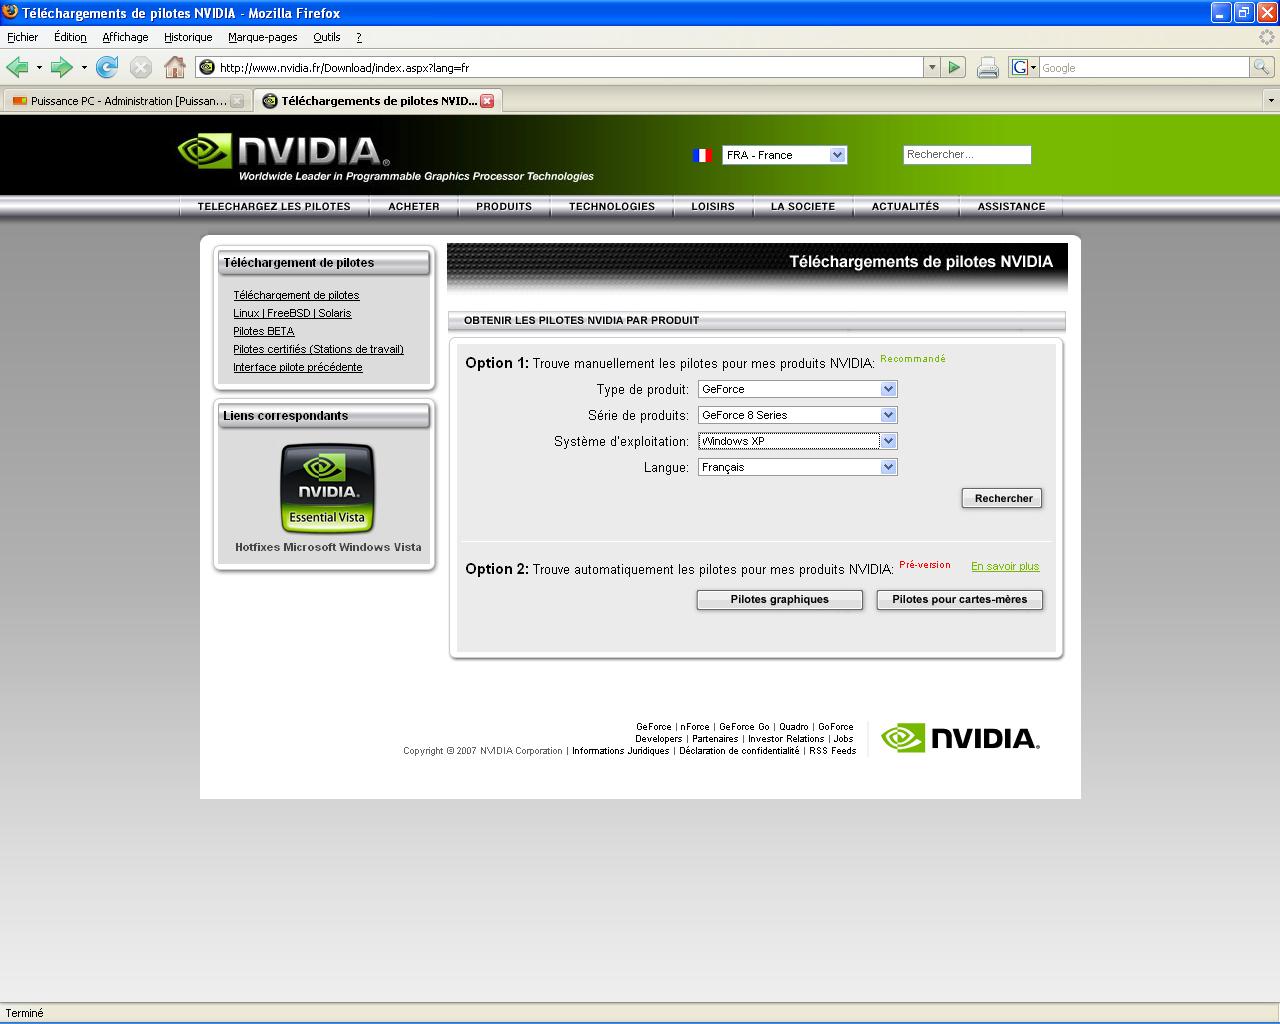Screen dimensions: 1280x1024
Task: Open the Fichier menu
Action: click(22, 37)
